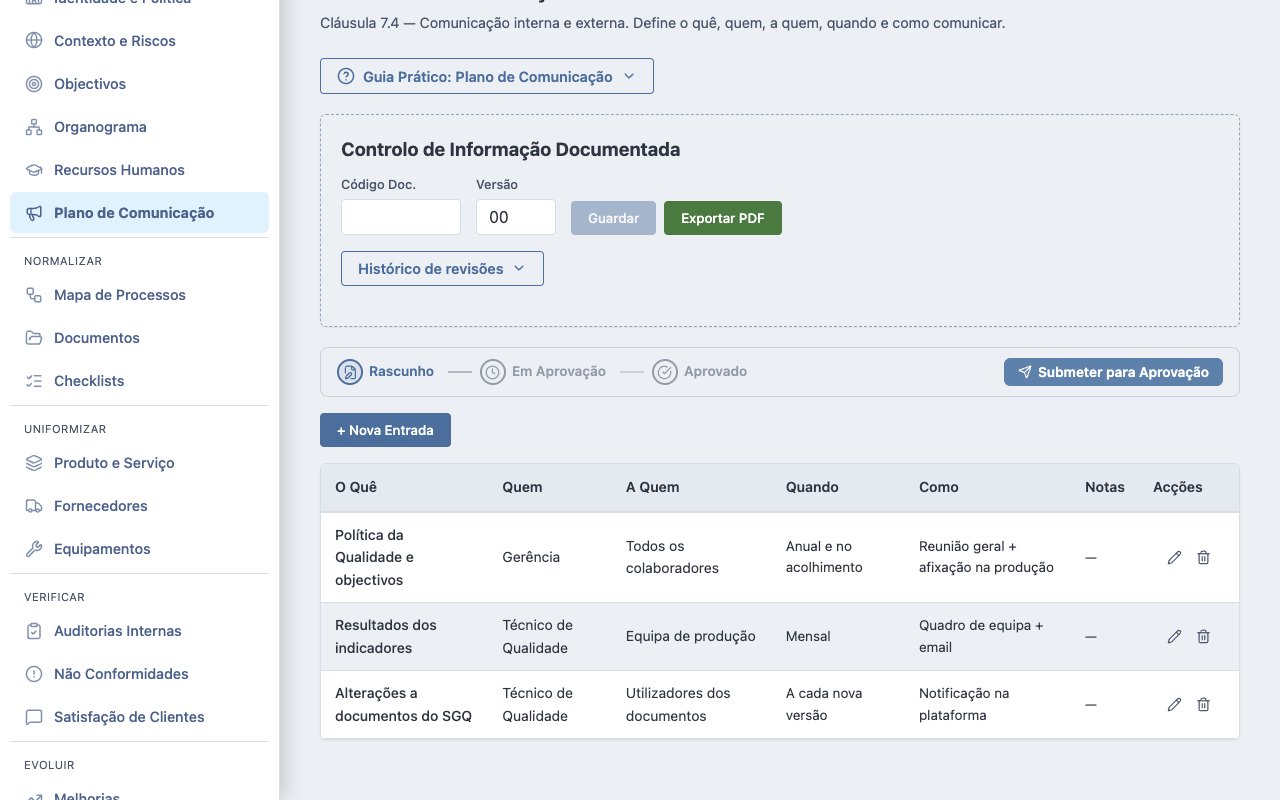Click the Exportar PDF button
1280x800 pixels.
pos(723,218)
